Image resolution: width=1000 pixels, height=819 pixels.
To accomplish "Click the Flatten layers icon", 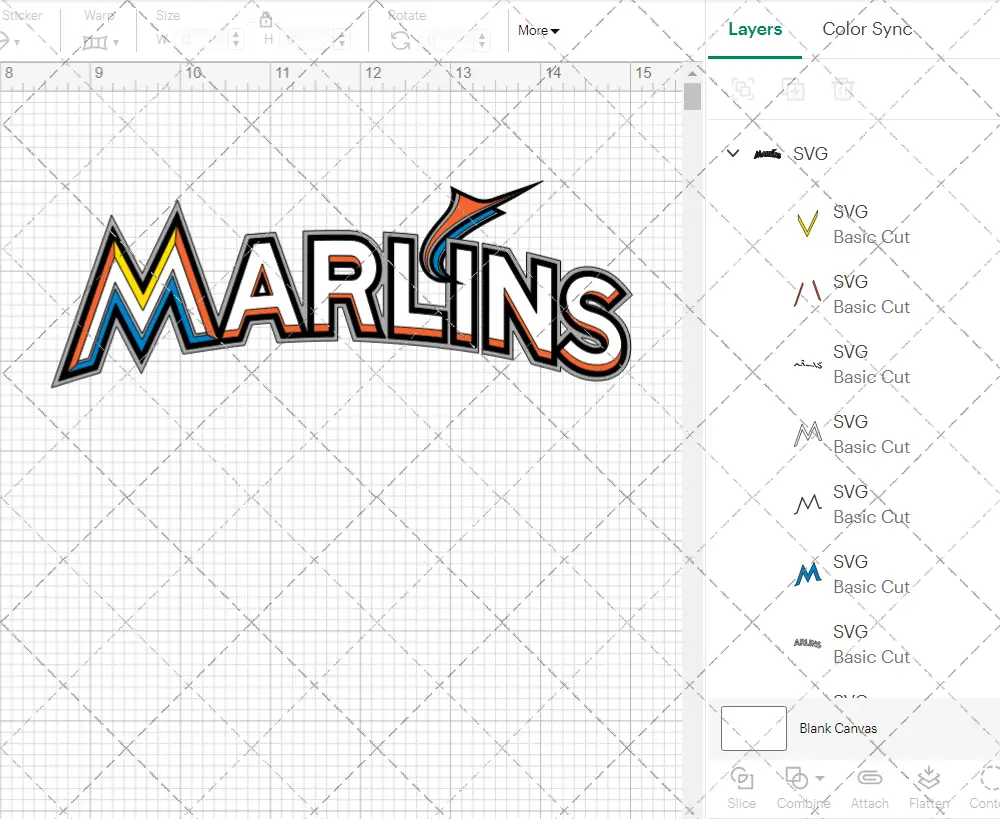I will [x=929, y=779].
